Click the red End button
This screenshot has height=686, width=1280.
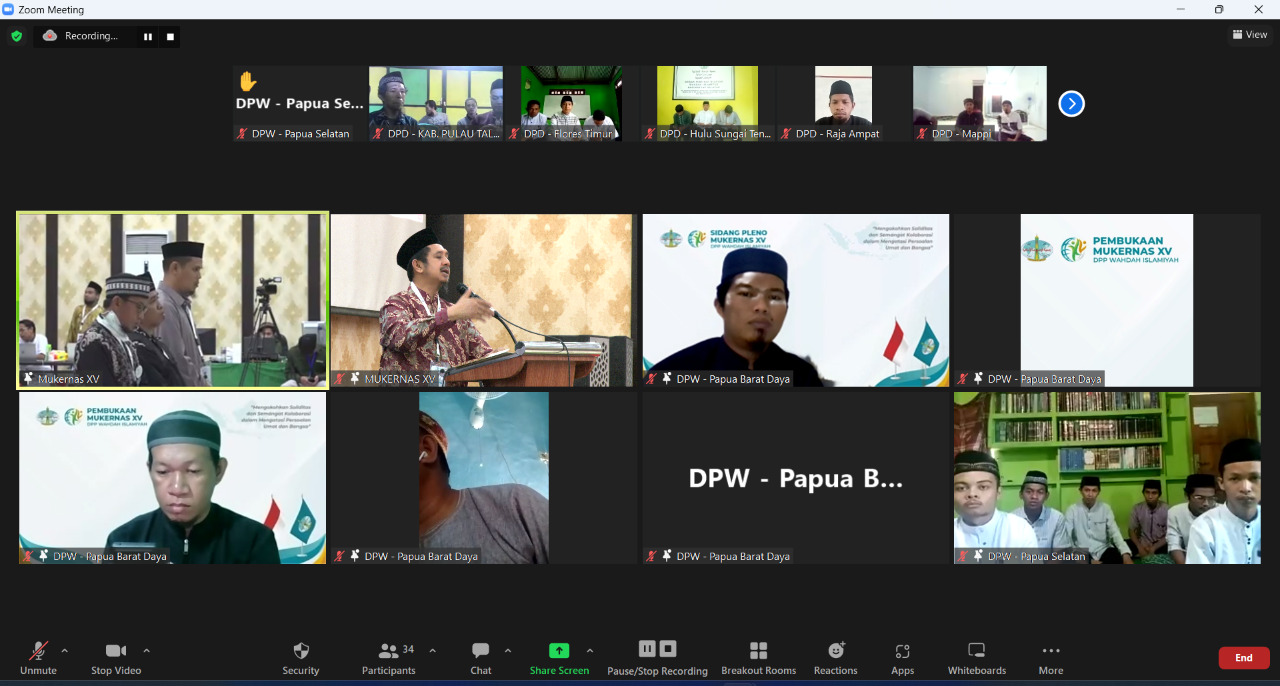(x=1244, y=658)
